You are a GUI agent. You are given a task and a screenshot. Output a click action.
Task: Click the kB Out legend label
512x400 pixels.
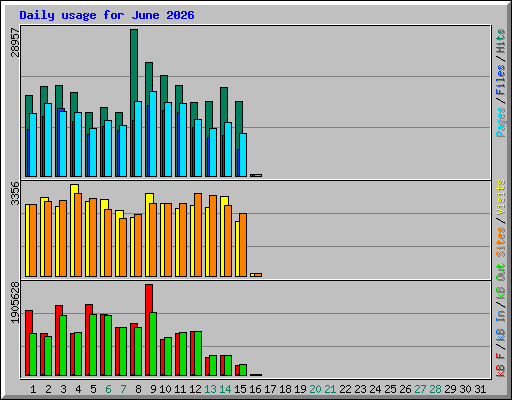[x=501, y=281]
